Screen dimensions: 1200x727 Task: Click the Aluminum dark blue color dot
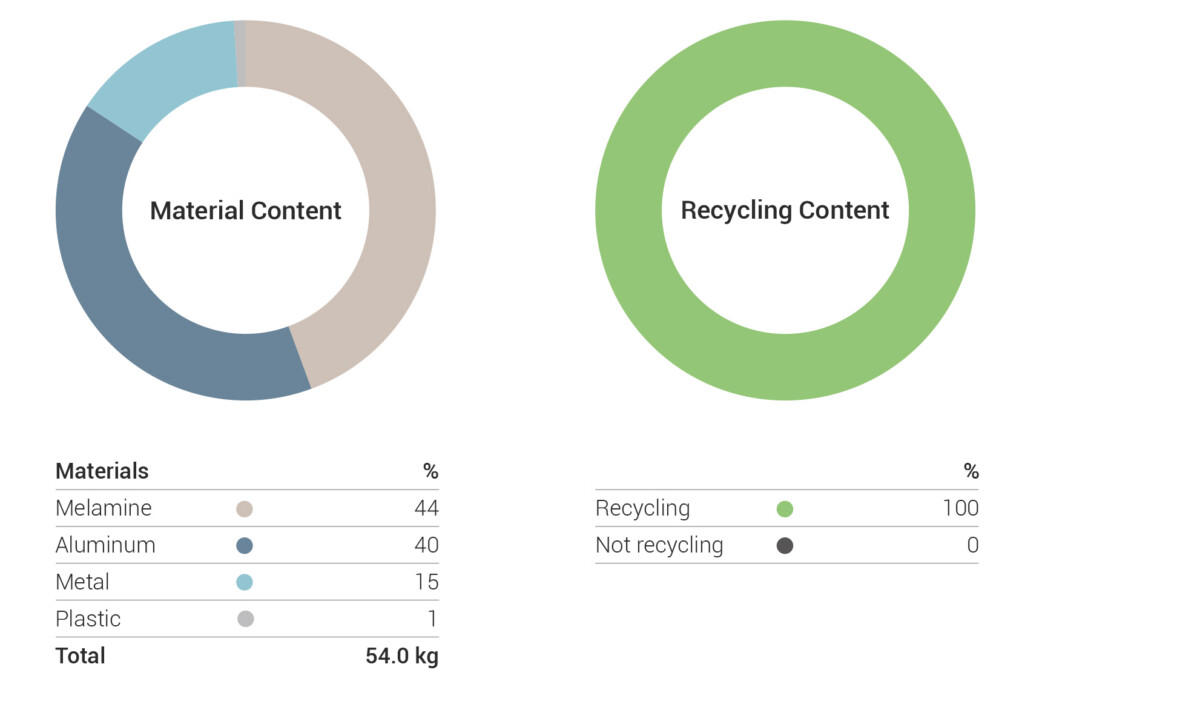click(x=245, y=546)
